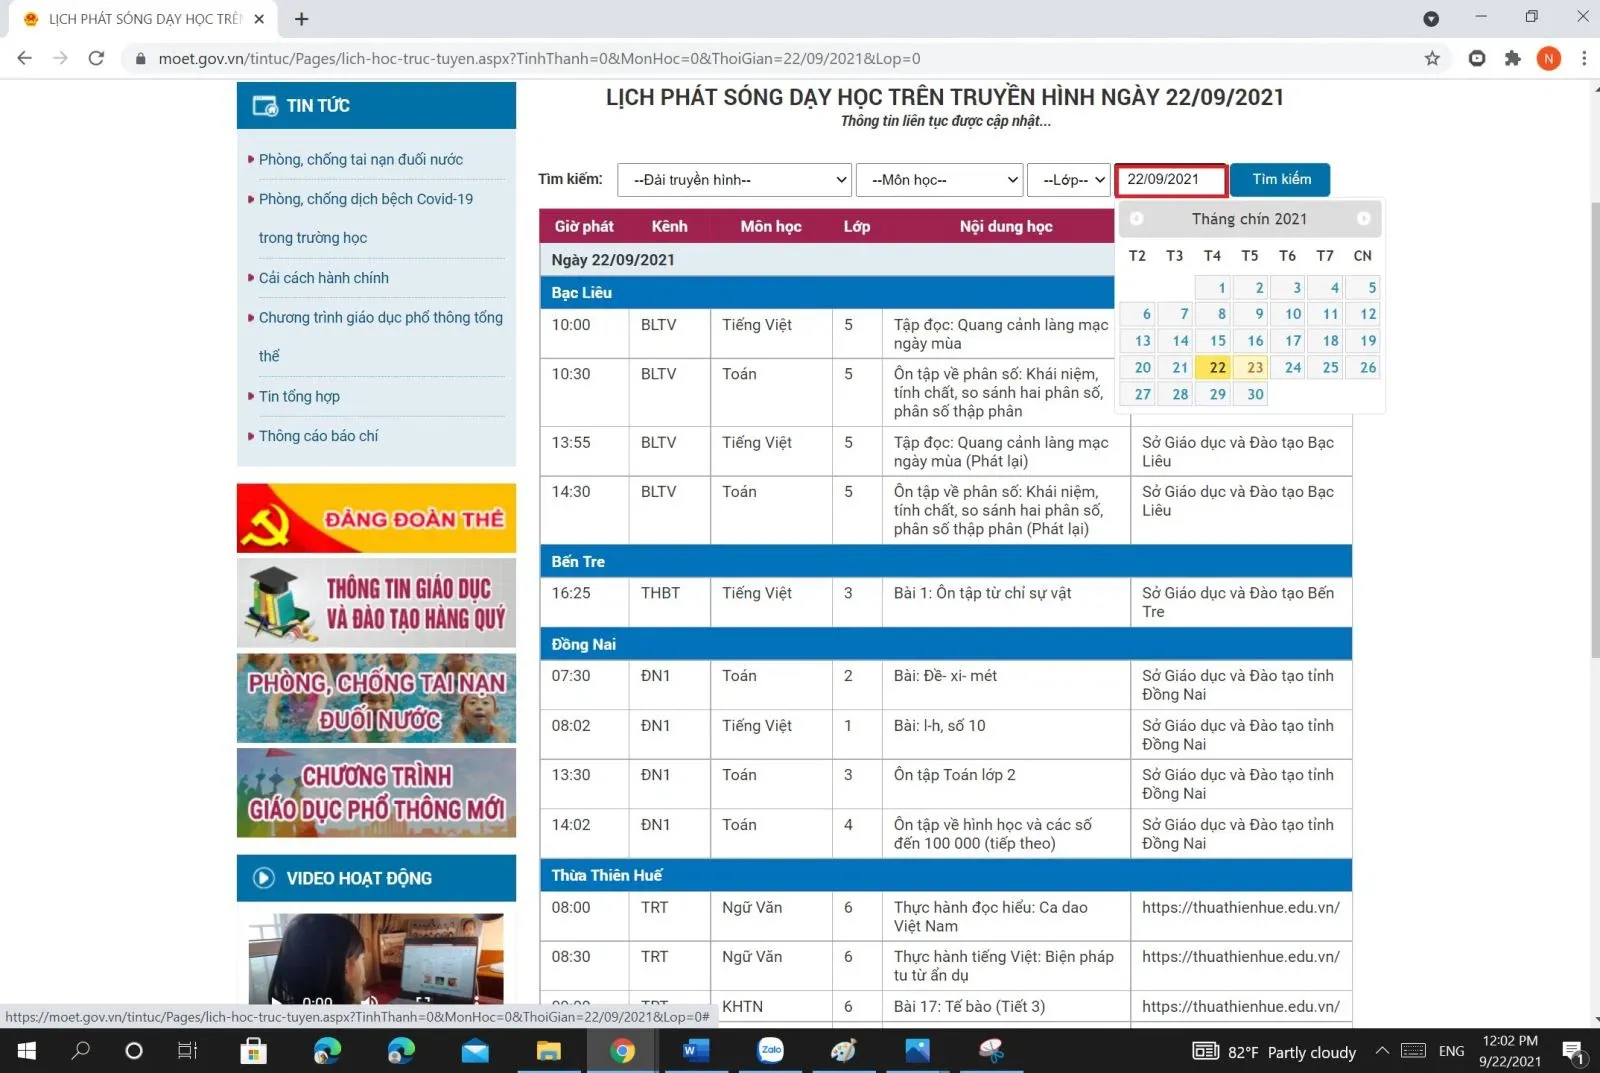Open a new browser tab
The image size is (1600, 1073).
301,19
